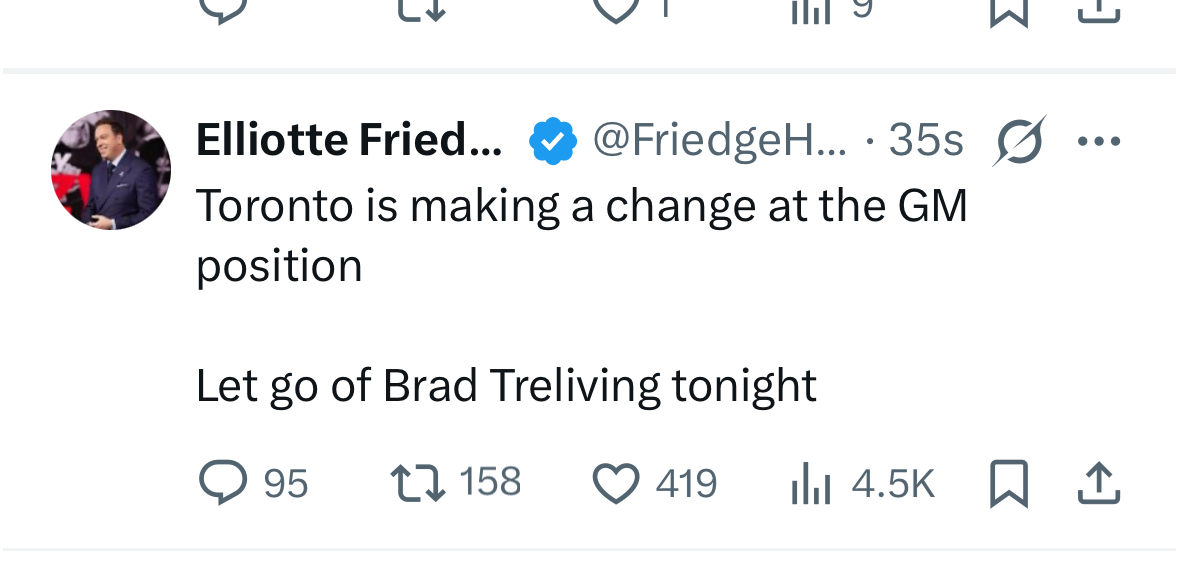This screenshot has width=1179, height=575.
Task: Share the Toronto GM change tweet
Action: (x=1098, y=483)
